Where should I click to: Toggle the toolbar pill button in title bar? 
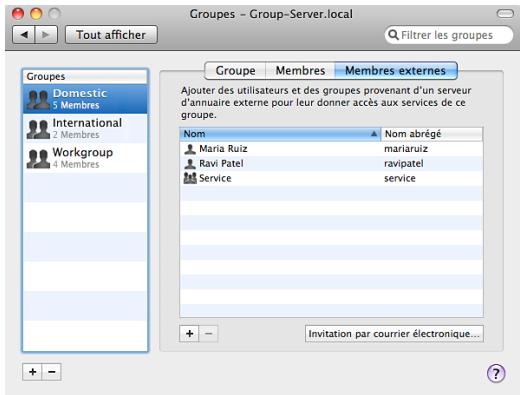(505, 14)
